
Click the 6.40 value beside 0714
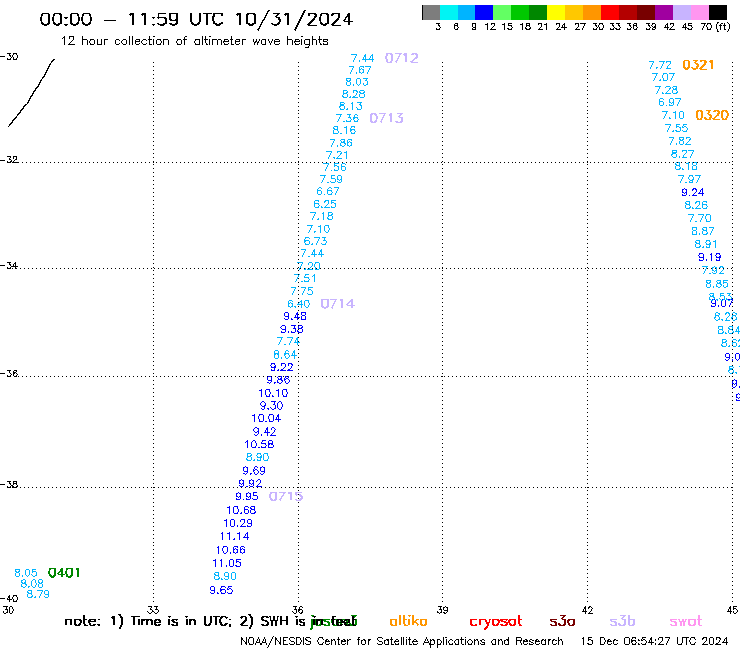coord(299,304)
